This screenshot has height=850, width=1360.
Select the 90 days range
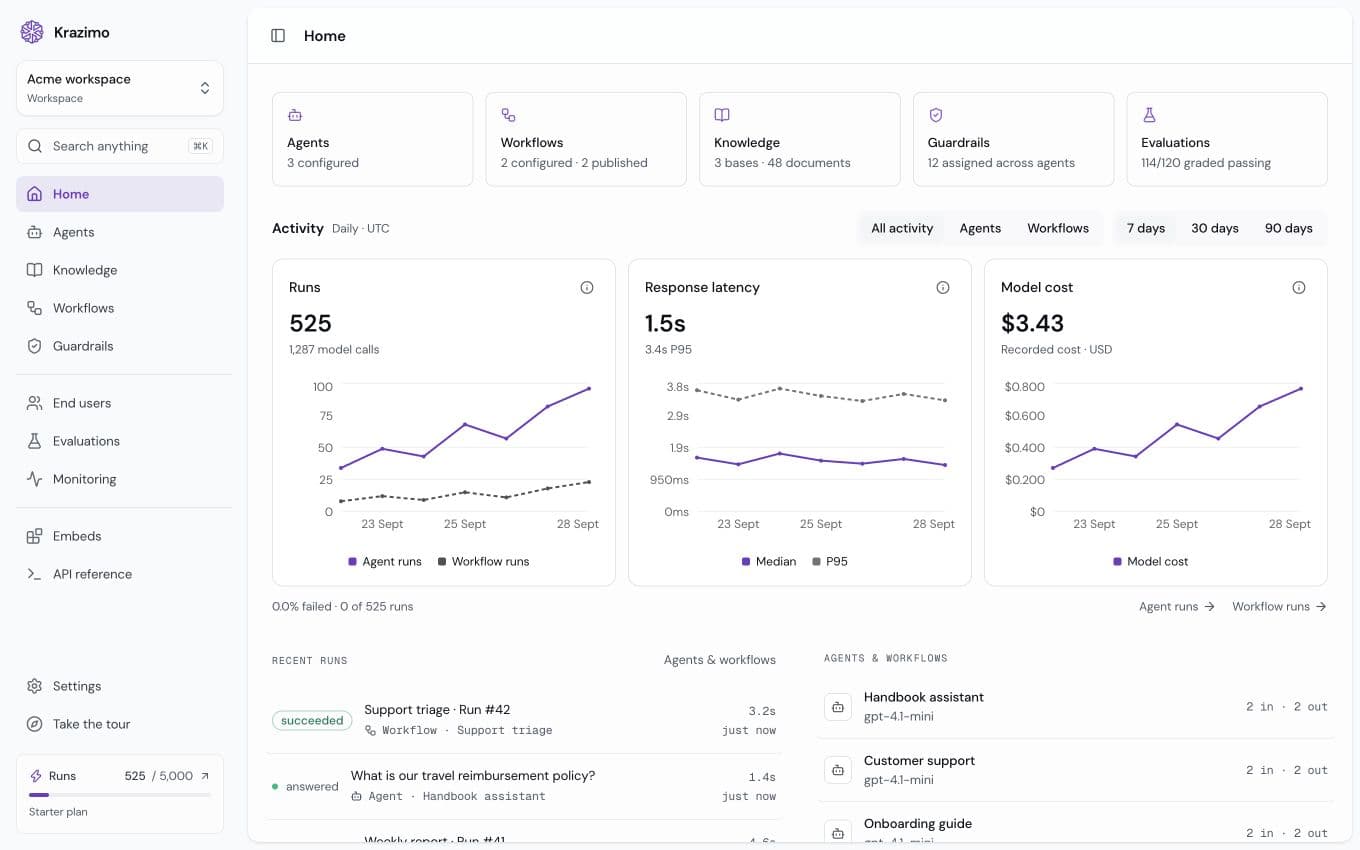(1289, 228)
